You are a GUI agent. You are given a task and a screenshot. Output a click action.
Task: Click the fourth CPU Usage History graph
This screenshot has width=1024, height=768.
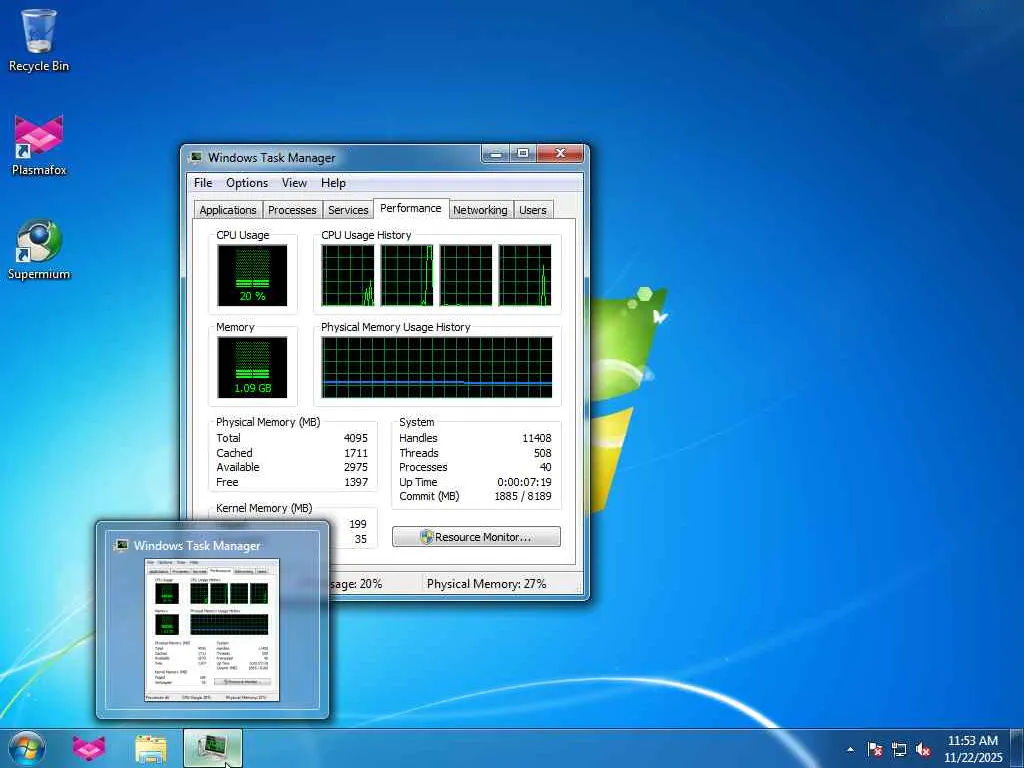tap(525, 275)
